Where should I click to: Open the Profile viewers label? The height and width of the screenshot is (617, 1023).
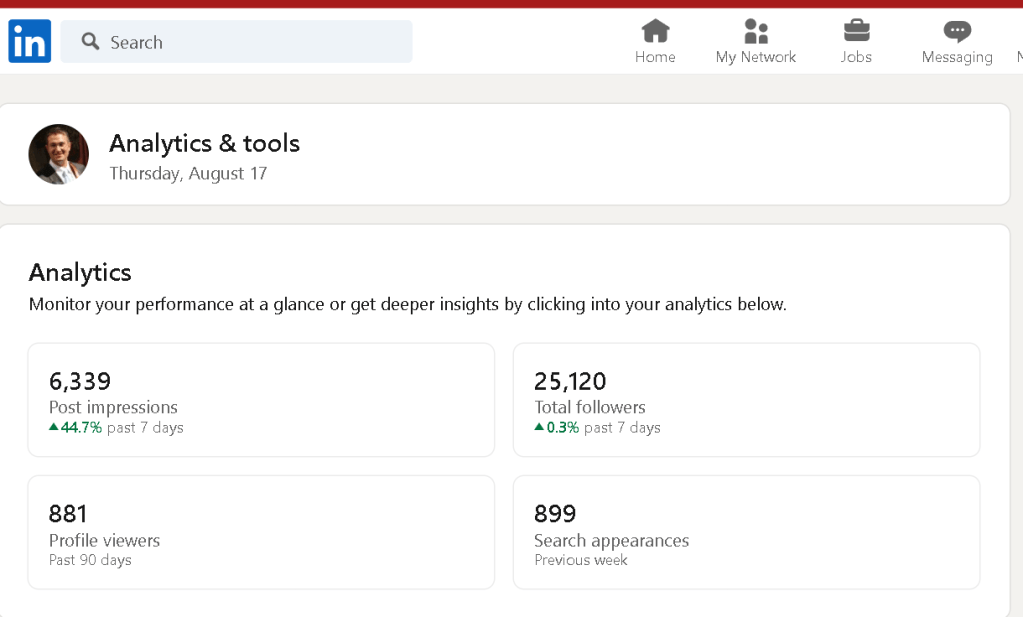pos(104,540)
